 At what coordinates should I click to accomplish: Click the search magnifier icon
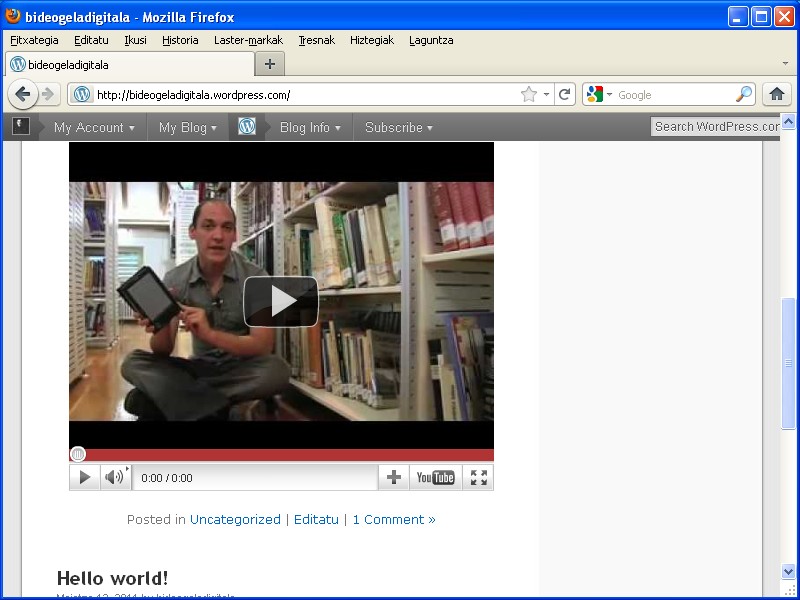point(744,94)
